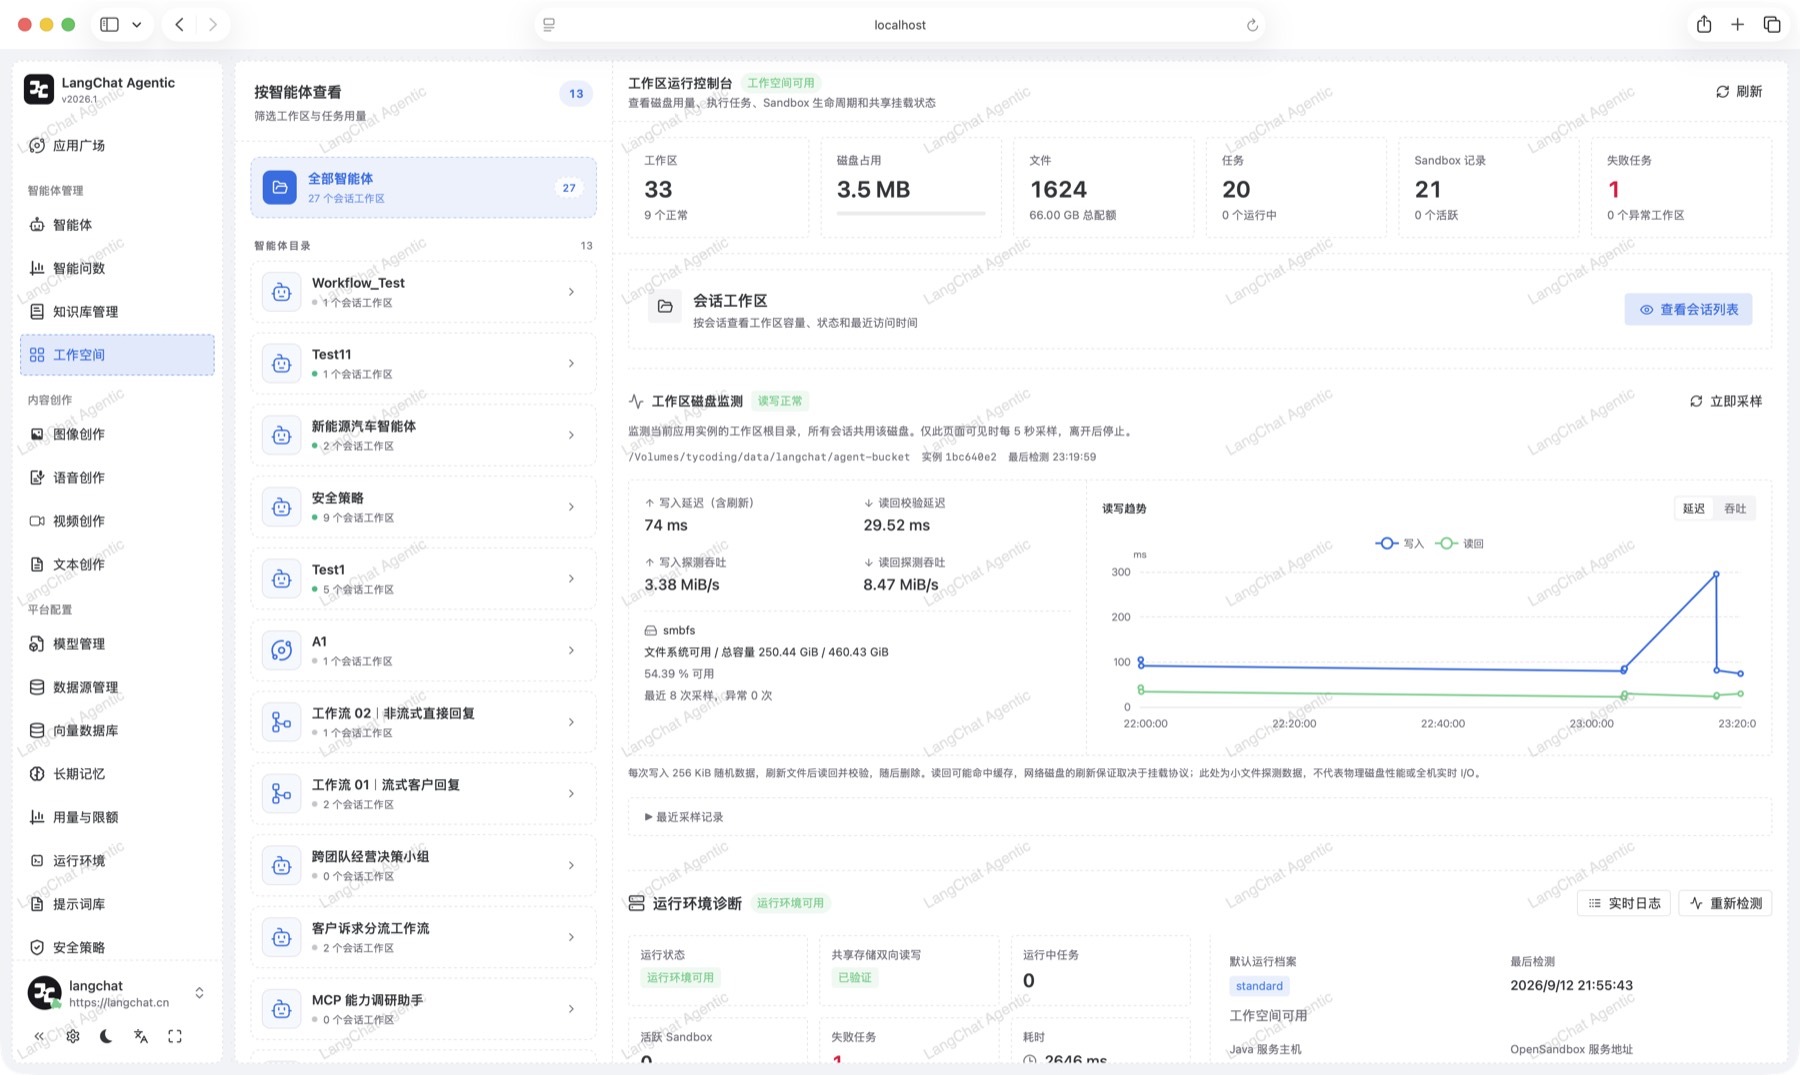Reload the page from the address bar icon

click(x=1252, y=25)
